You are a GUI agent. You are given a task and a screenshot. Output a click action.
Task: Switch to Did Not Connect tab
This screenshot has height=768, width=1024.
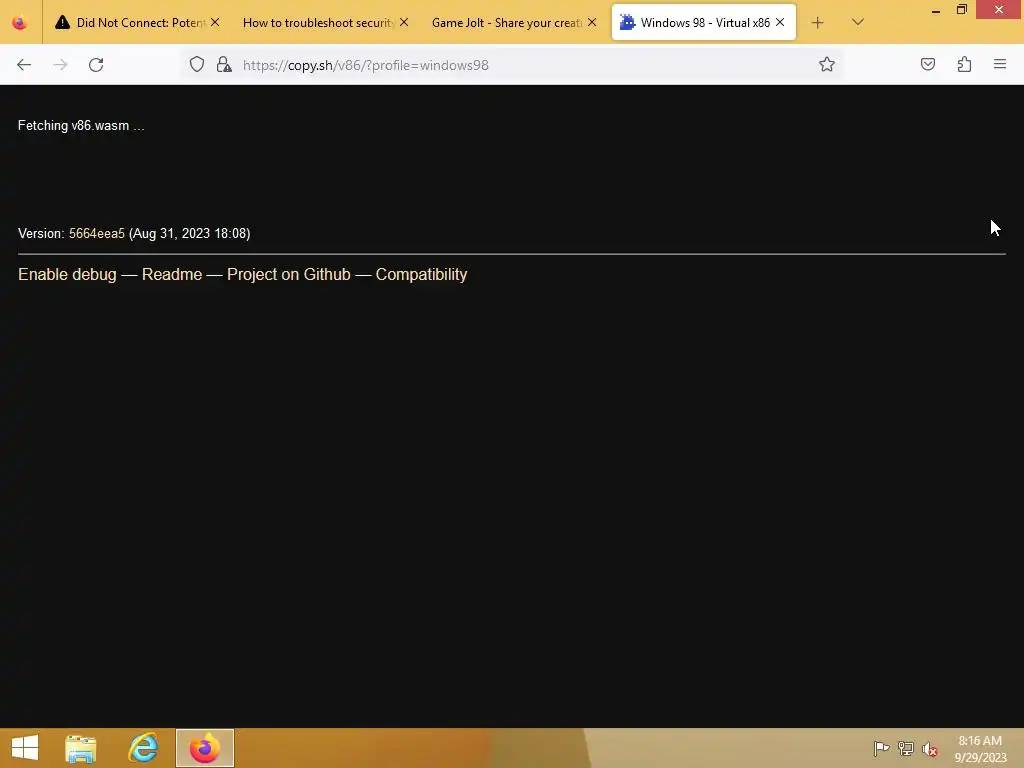click(x=138, y=22)
